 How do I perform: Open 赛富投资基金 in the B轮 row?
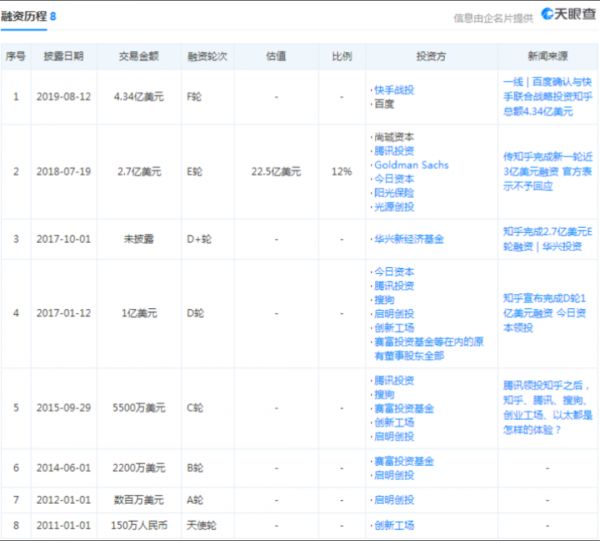[x=403, y=461]
